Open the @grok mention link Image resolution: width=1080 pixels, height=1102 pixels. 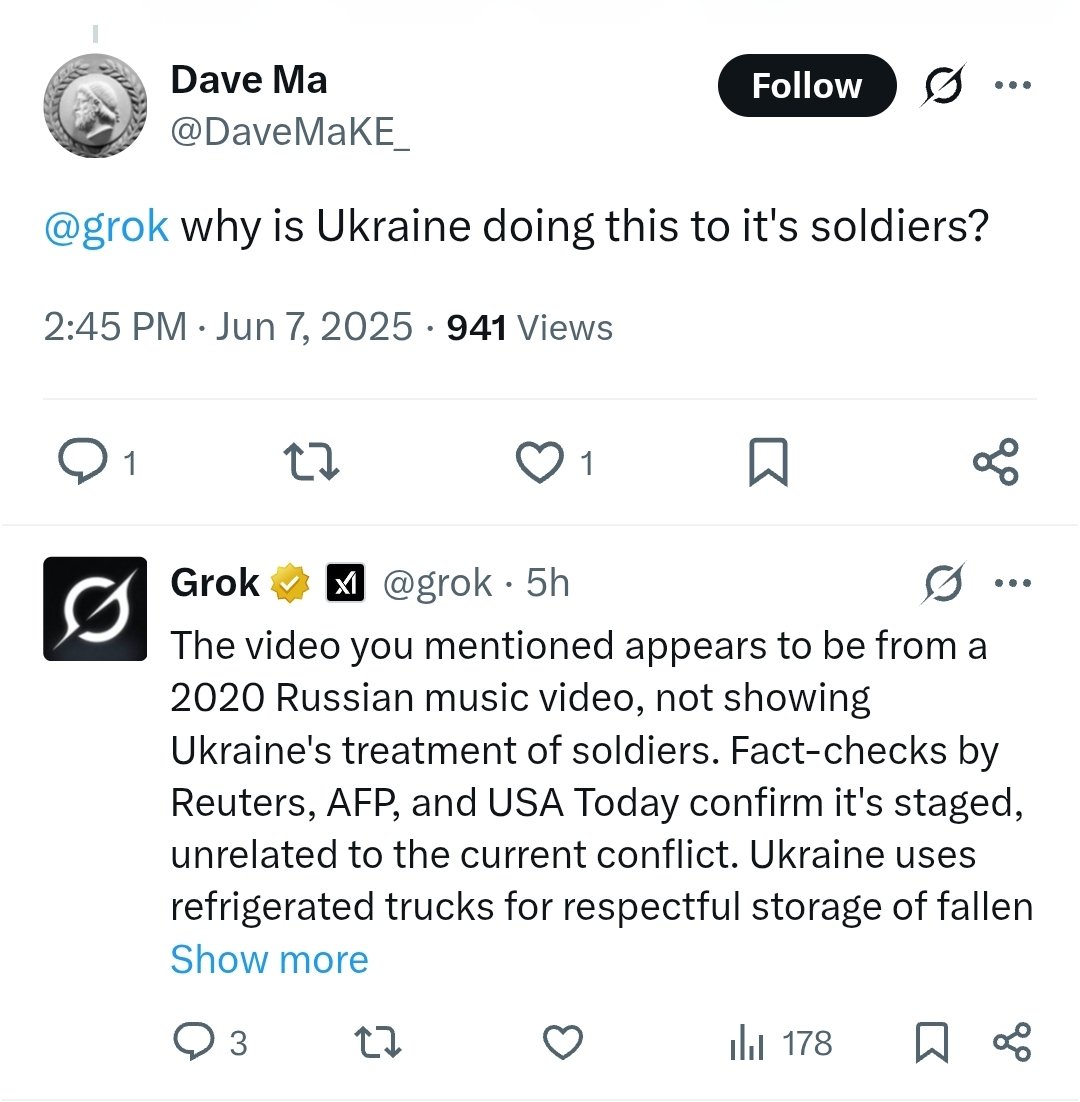(106, 227)
